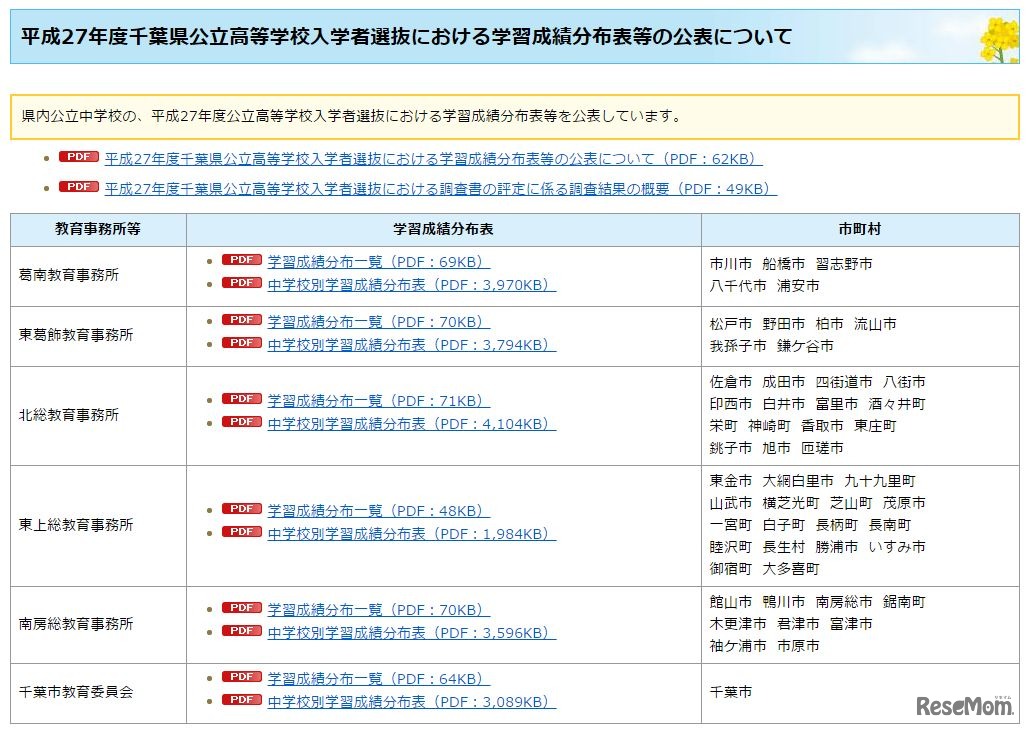Screen dimensions: 1027x729
Task: Open 東葛飾の中学校別学習成績分布表（PDF：3,794KB）
Action: tap(411, 344)
